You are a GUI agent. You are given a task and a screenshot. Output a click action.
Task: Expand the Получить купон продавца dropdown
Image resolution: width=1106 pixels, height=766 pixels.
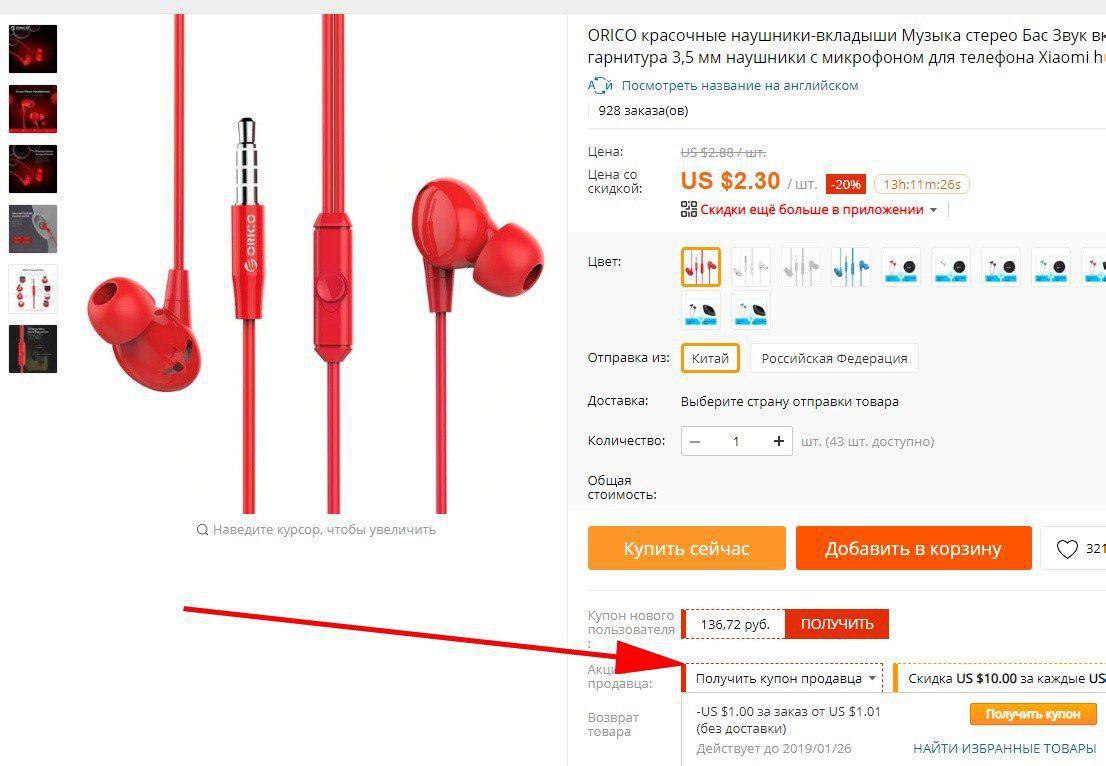pos(785,679)
